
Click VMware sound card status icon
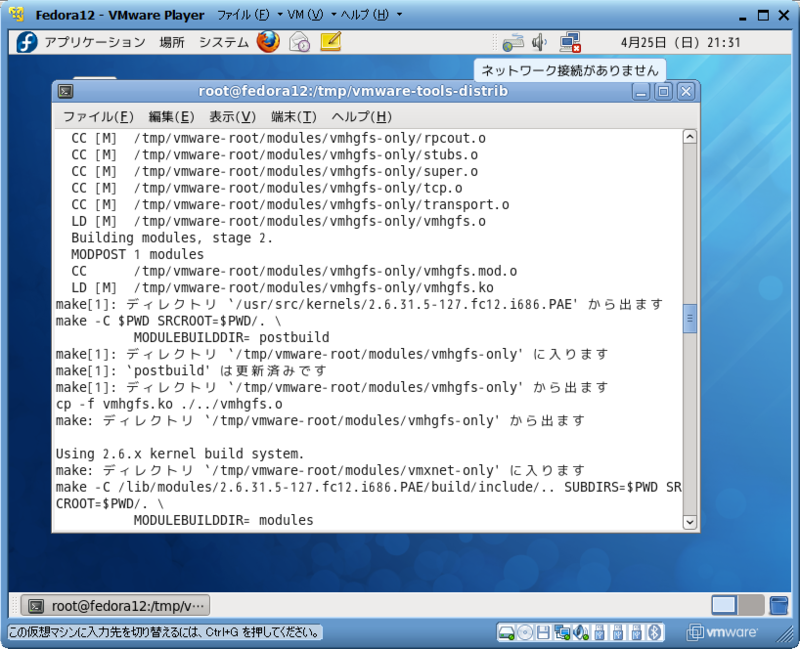pyautogui.click(x=581, y=633)
